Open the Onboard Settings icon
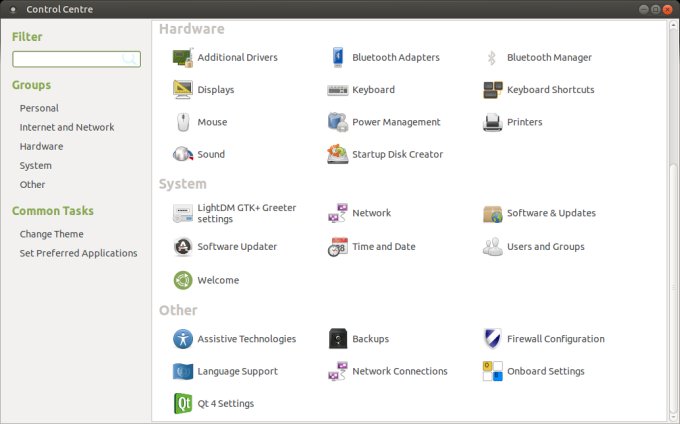The width and height of the screenshot is (680, 424). (x=493, y=372)
